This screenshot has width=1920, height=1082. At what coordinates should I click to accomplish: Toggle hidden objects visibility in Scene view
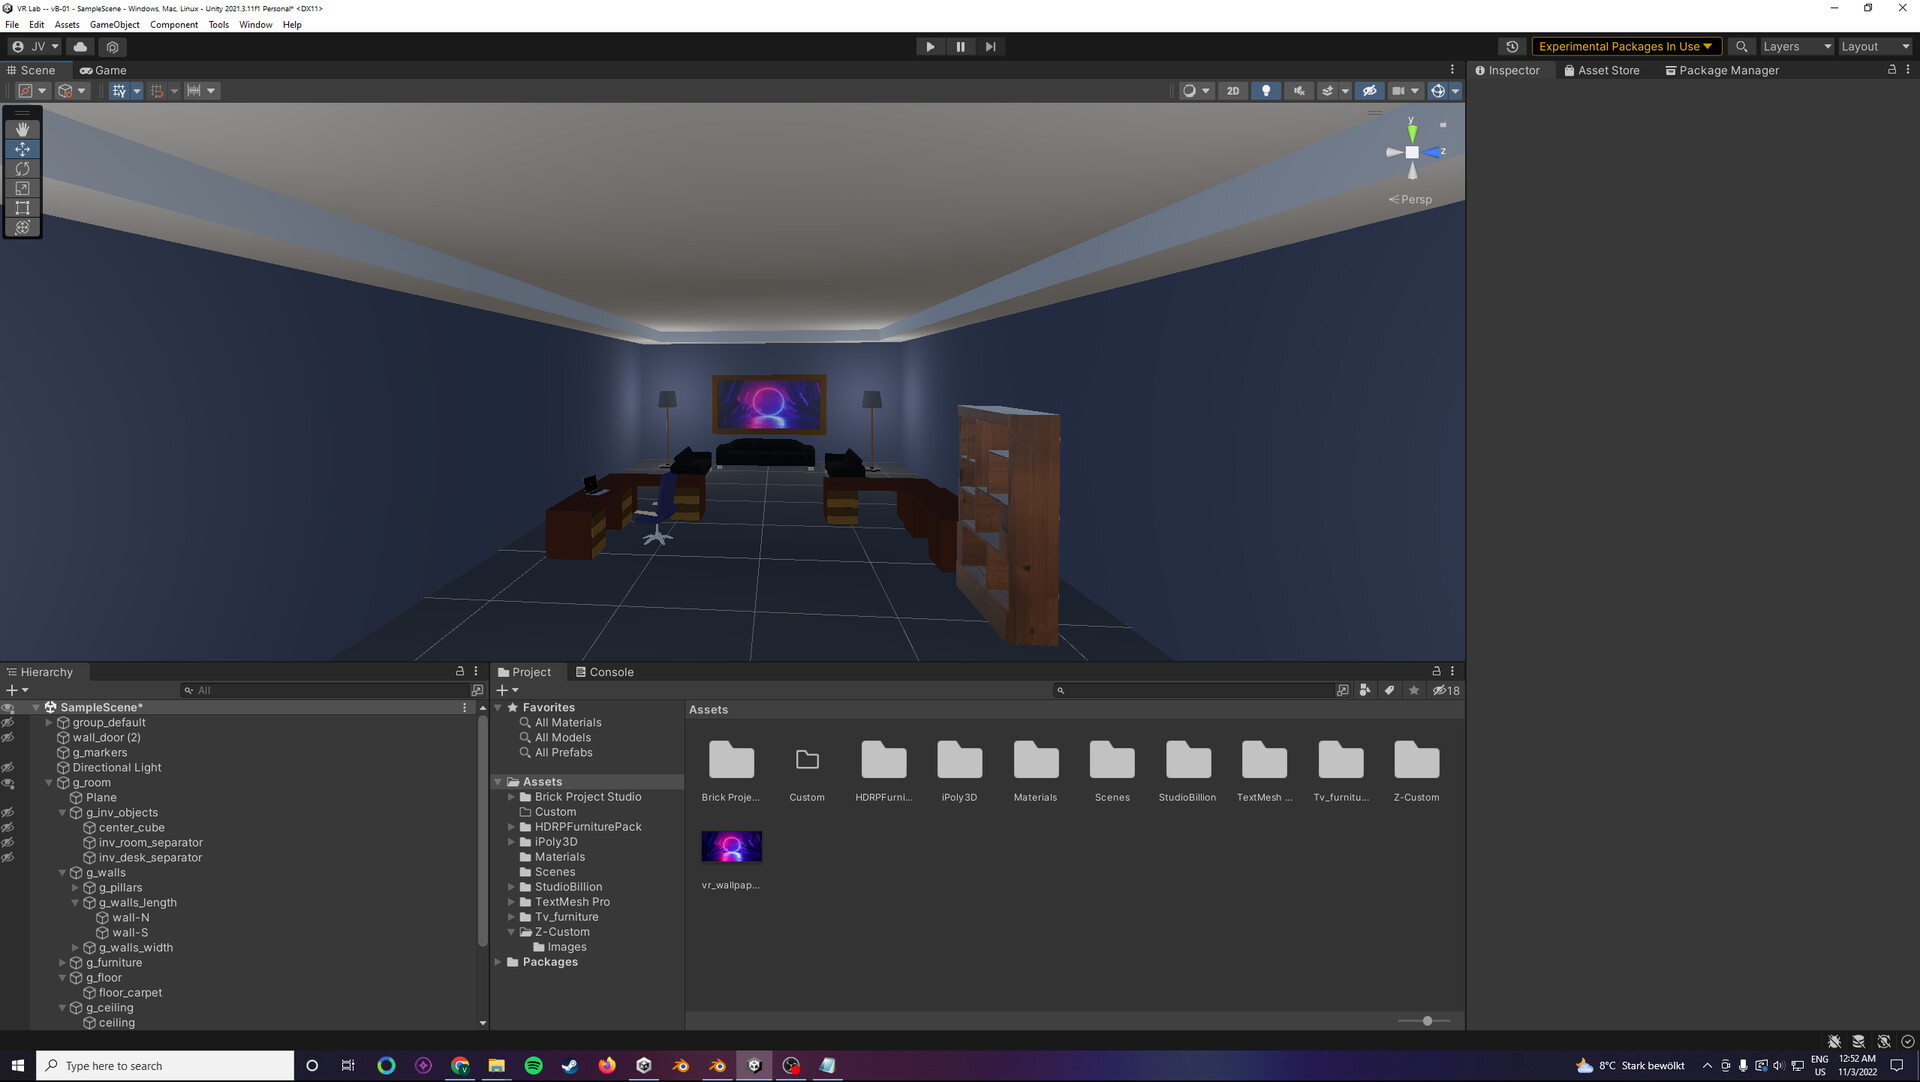1369,90
